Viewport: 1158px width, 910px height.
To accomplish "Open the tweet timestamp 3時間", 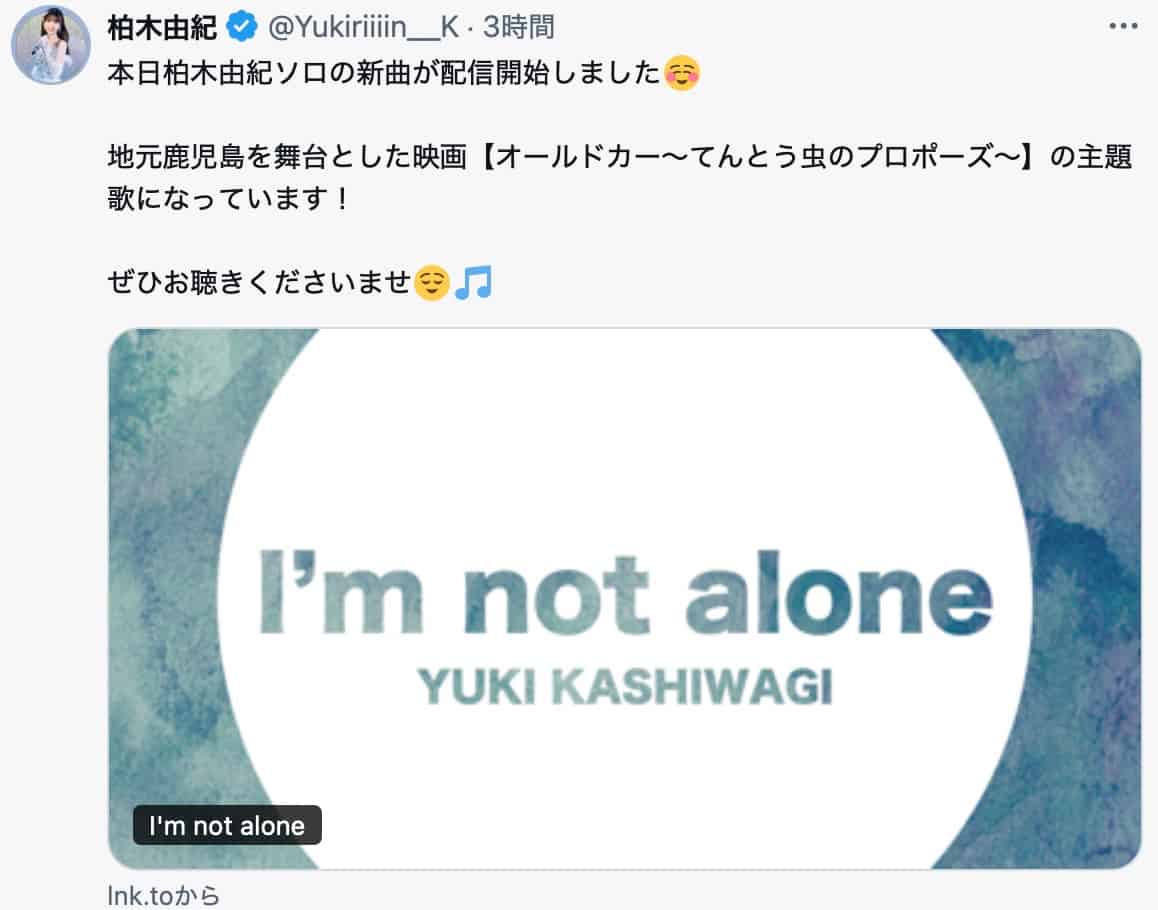I will pos(518,27).
